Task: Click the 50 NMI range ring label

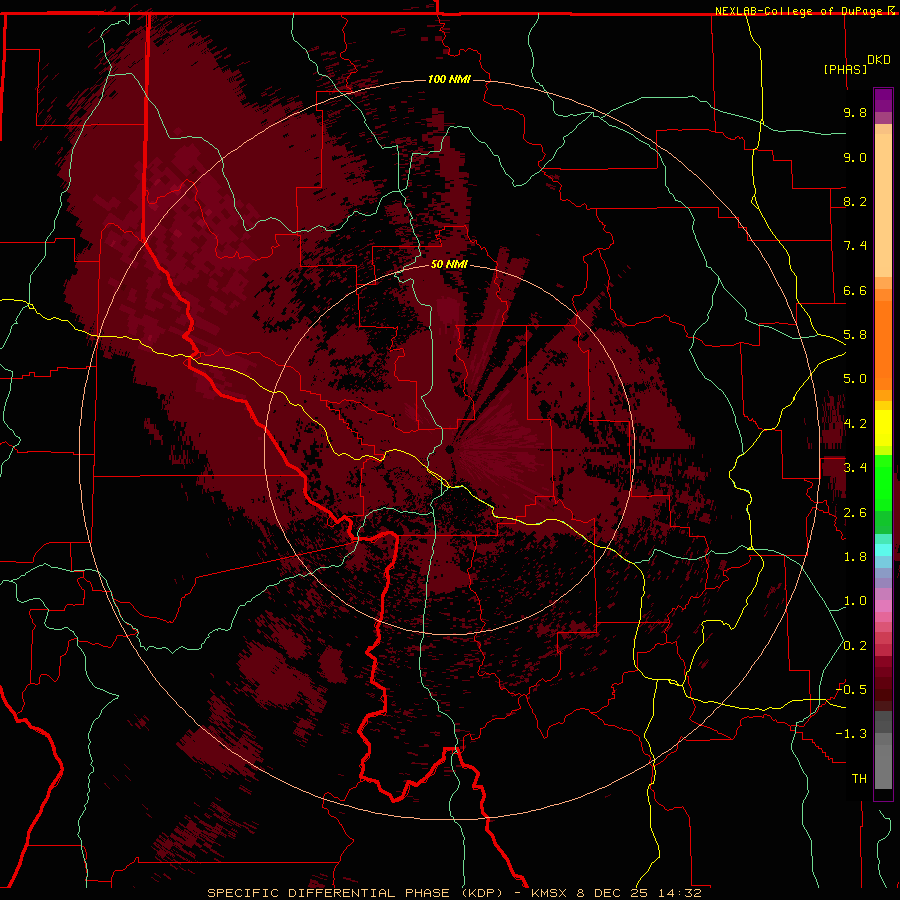Action: [449, 264]
